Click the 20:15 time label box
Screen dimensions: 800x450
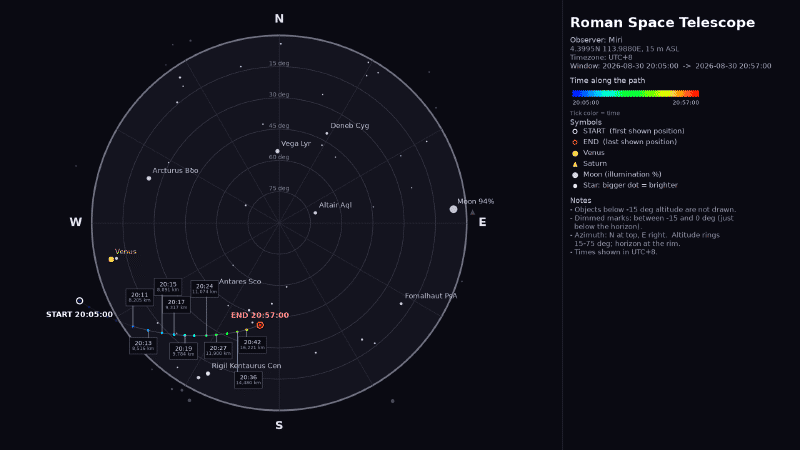point(168,287)
